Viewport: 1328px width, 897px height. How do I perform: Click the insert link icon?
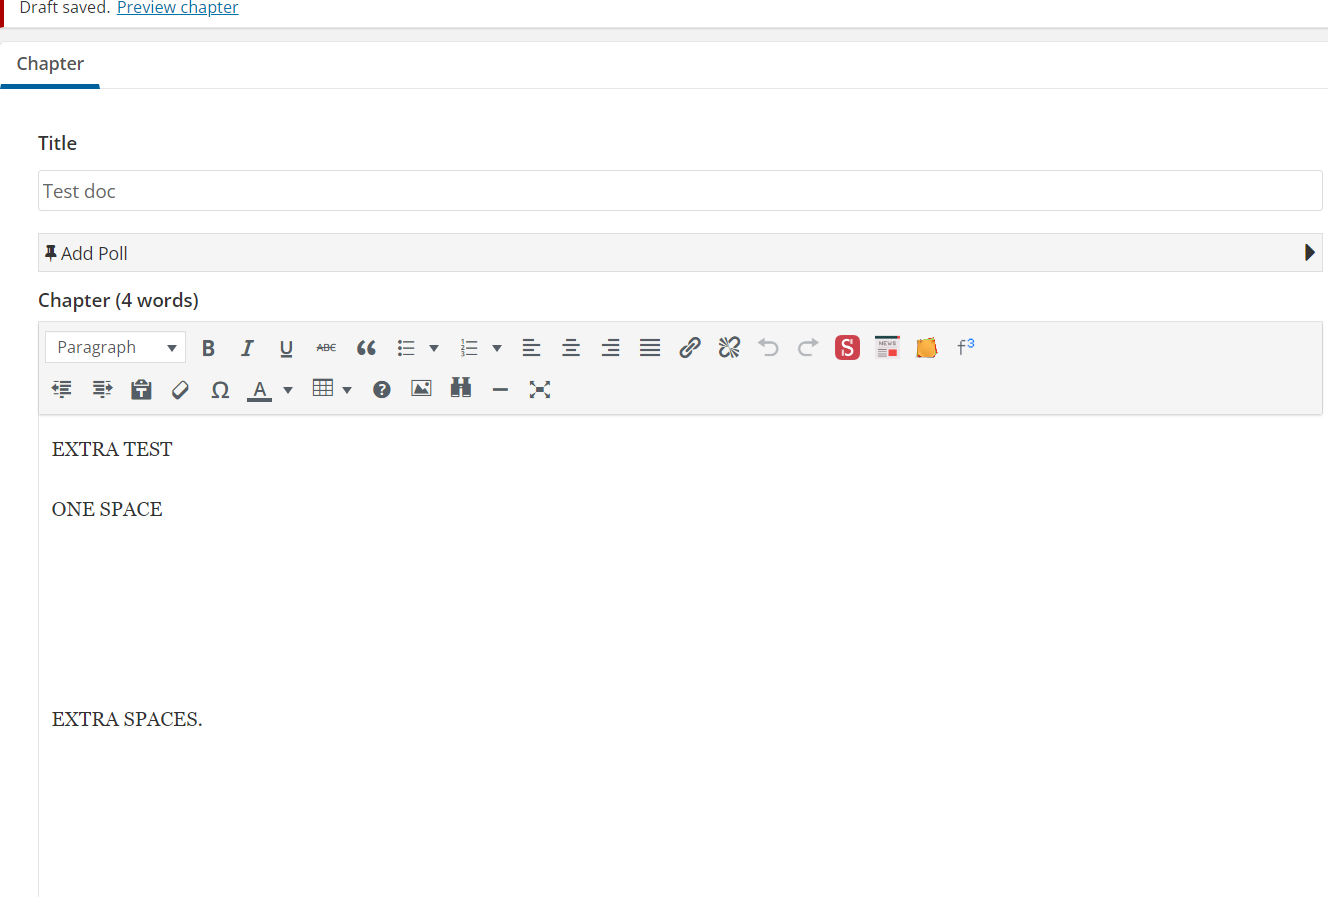tap(689, 348)
